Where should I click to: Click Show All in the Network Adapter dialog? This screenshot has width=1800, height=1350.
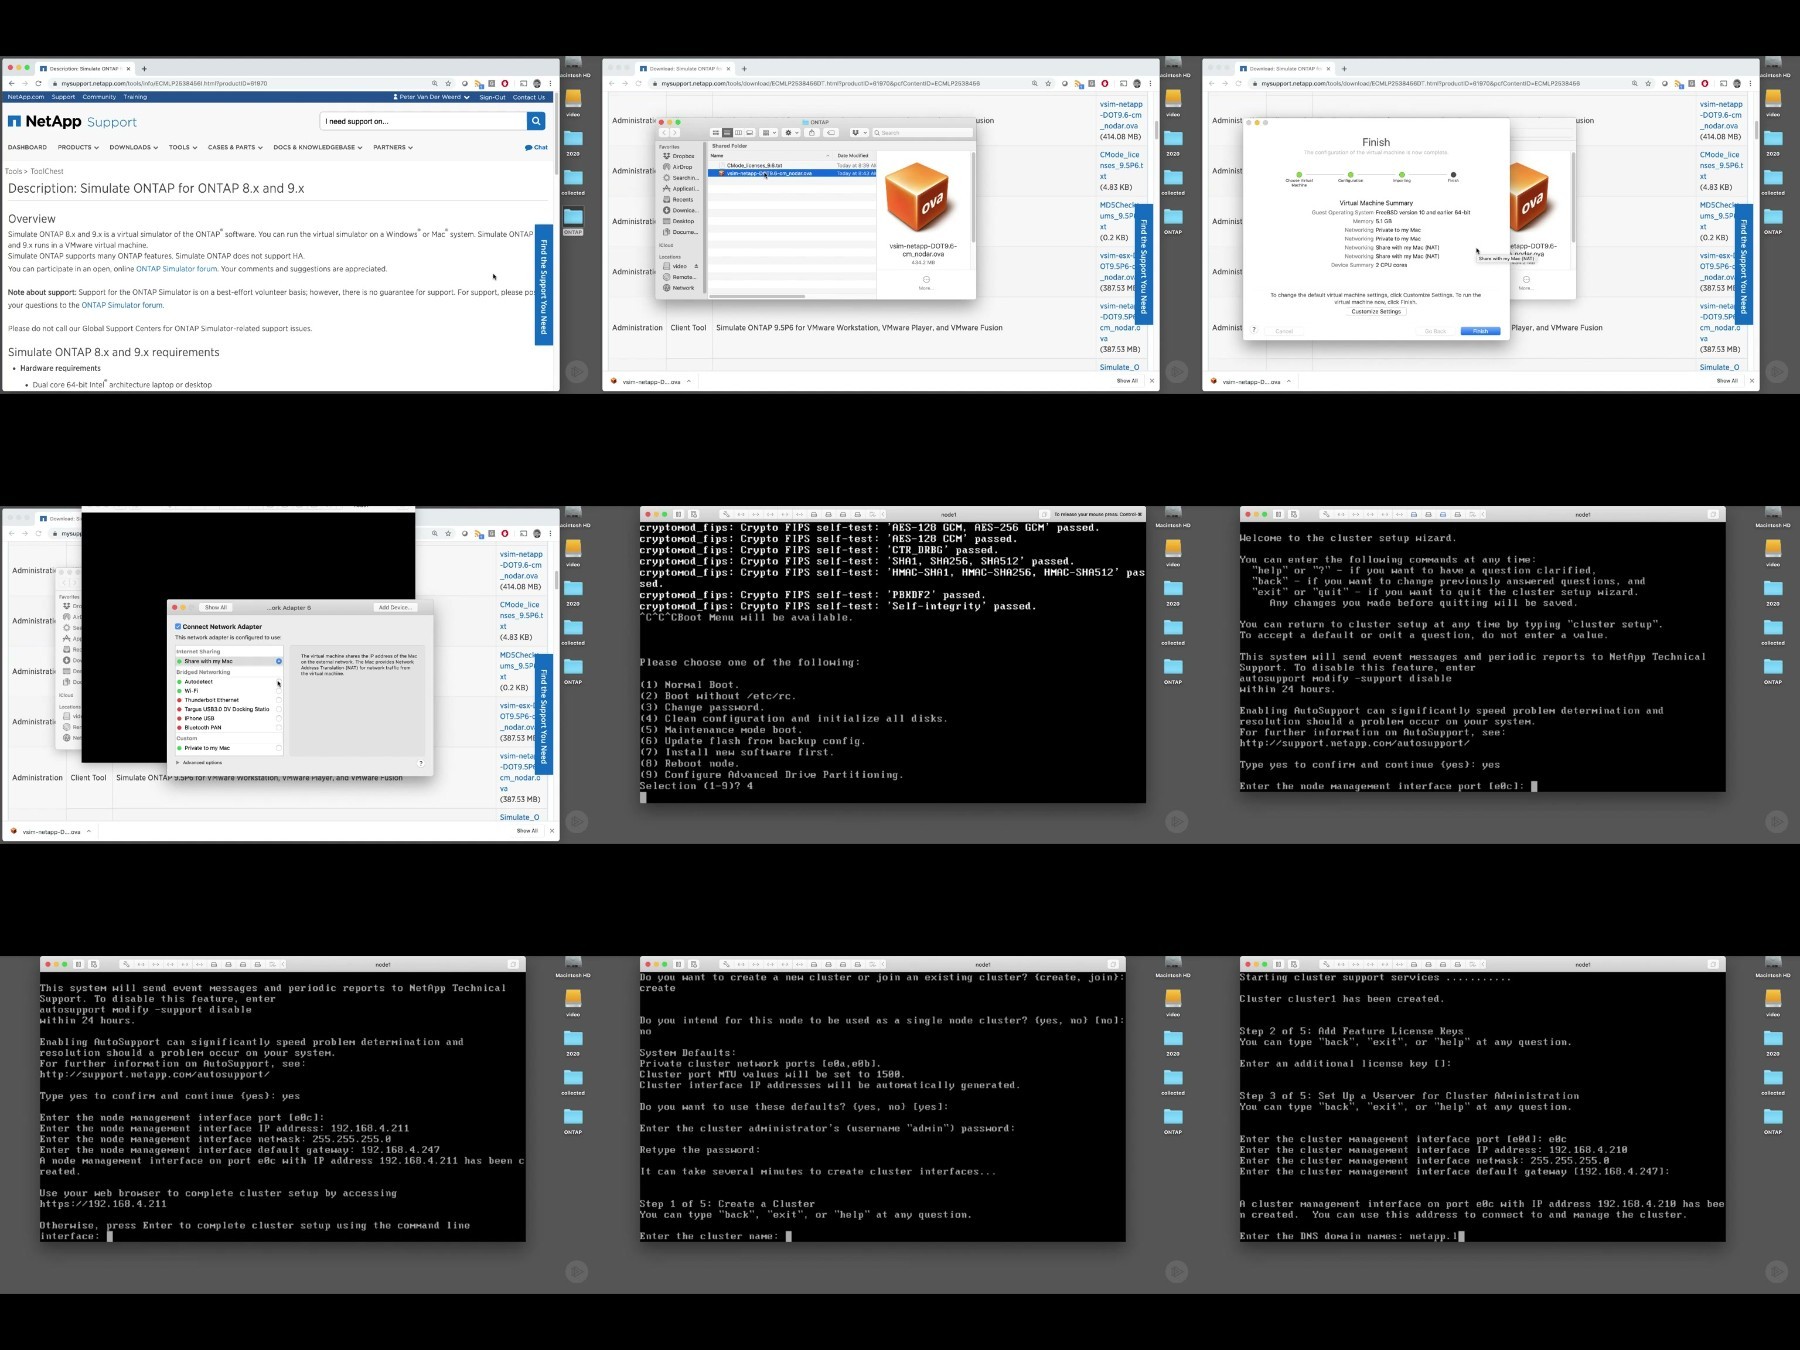(x=215, y=608)
